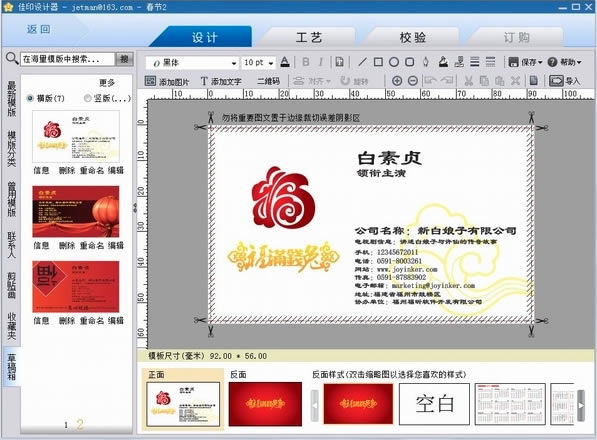This screenshot has height=440, width=597.
Task: Click 更多 to see more templates
Action: tap(107, 83)
